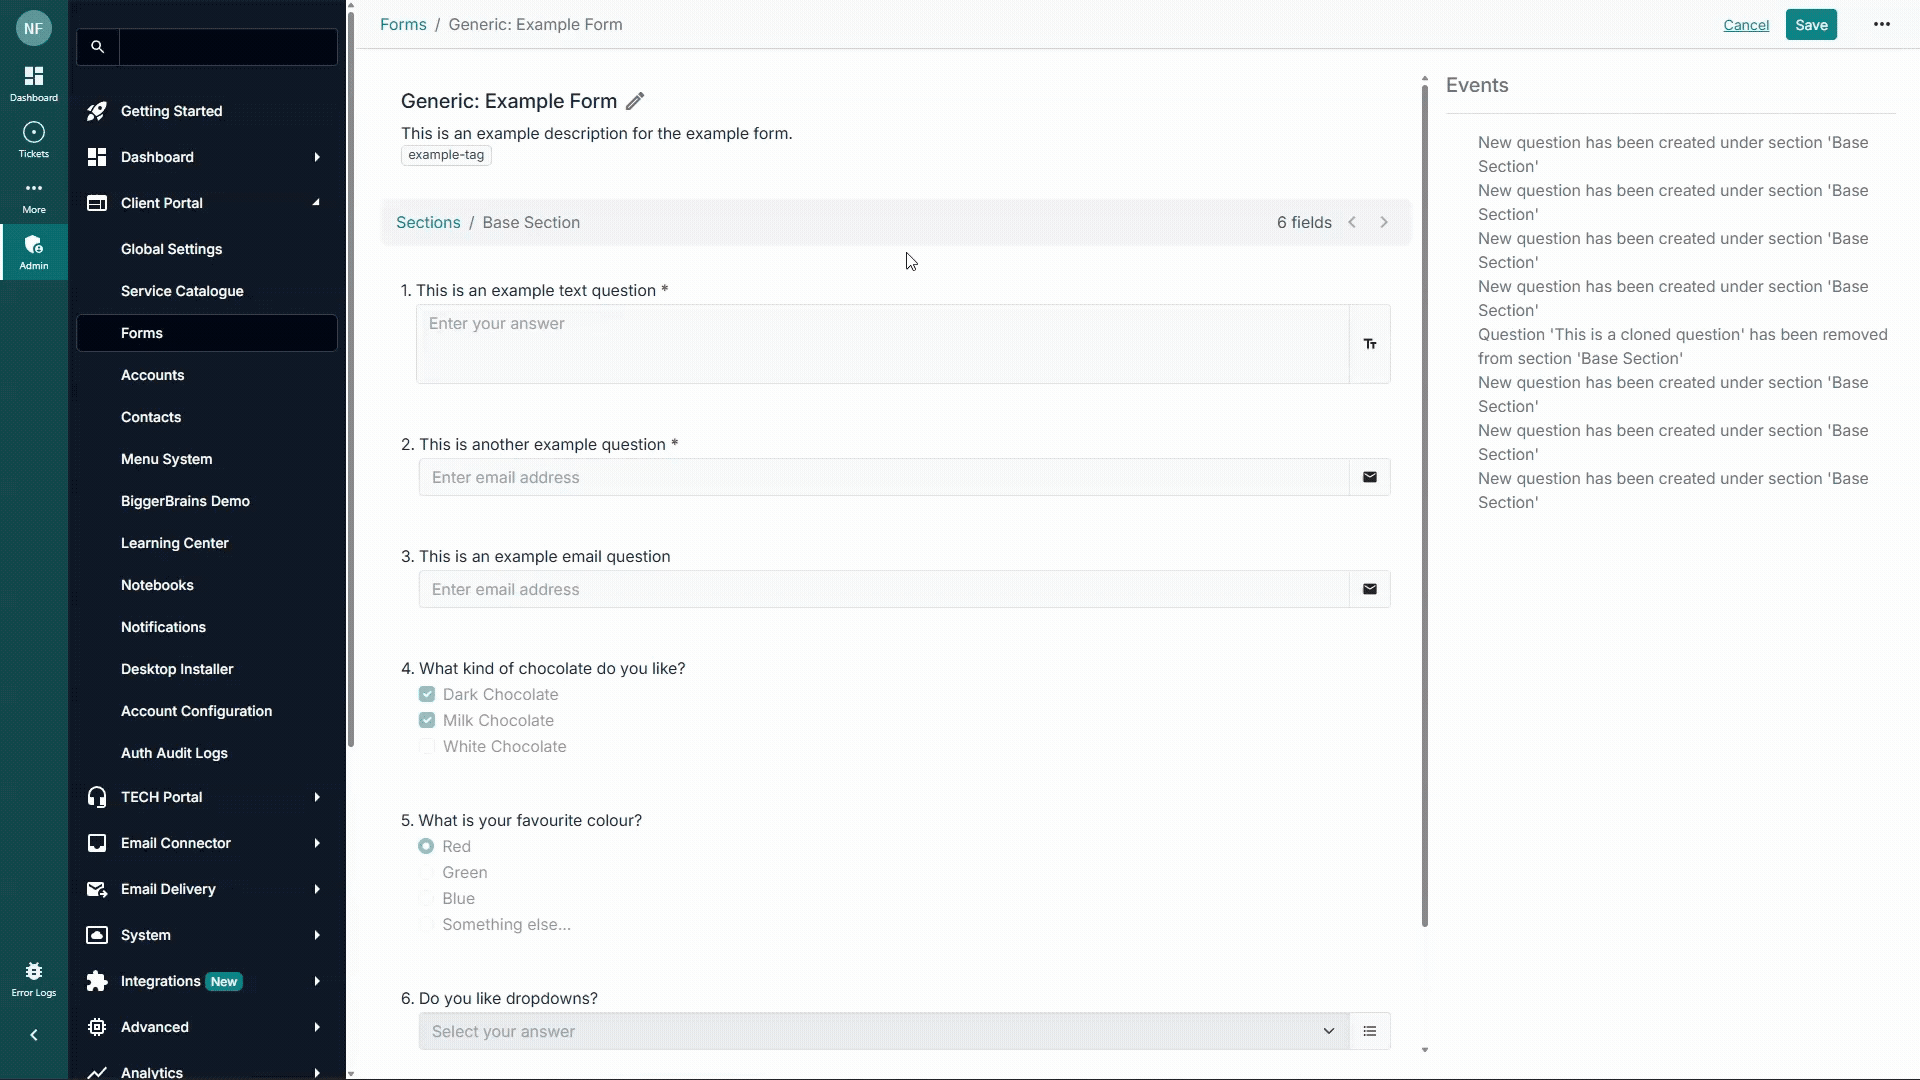
Task: Click the search magnifier icon
Action: point(97,47)
